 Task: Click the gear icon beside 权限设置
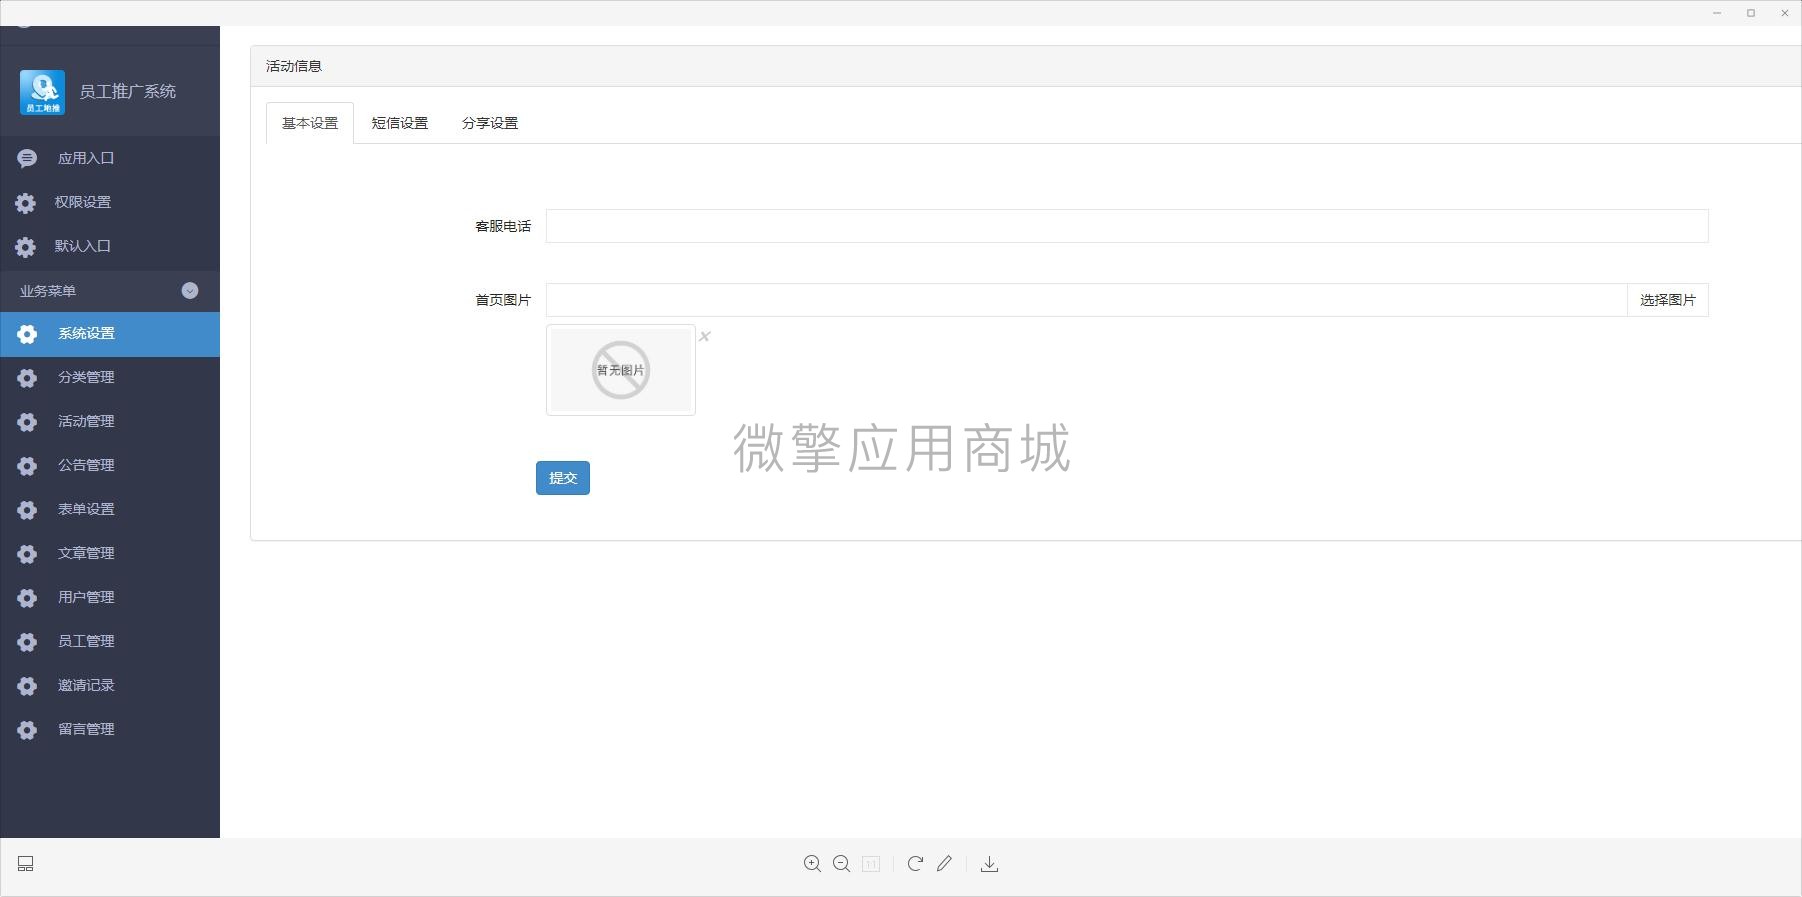pos(25,203)
